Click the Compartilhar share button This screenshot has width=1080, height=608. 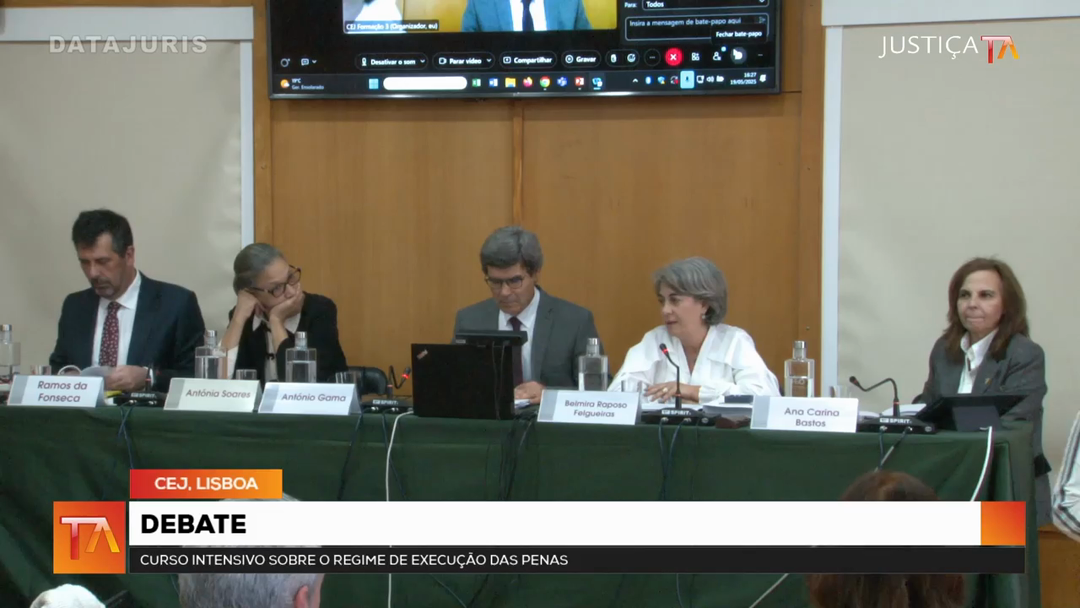point(527,60)
